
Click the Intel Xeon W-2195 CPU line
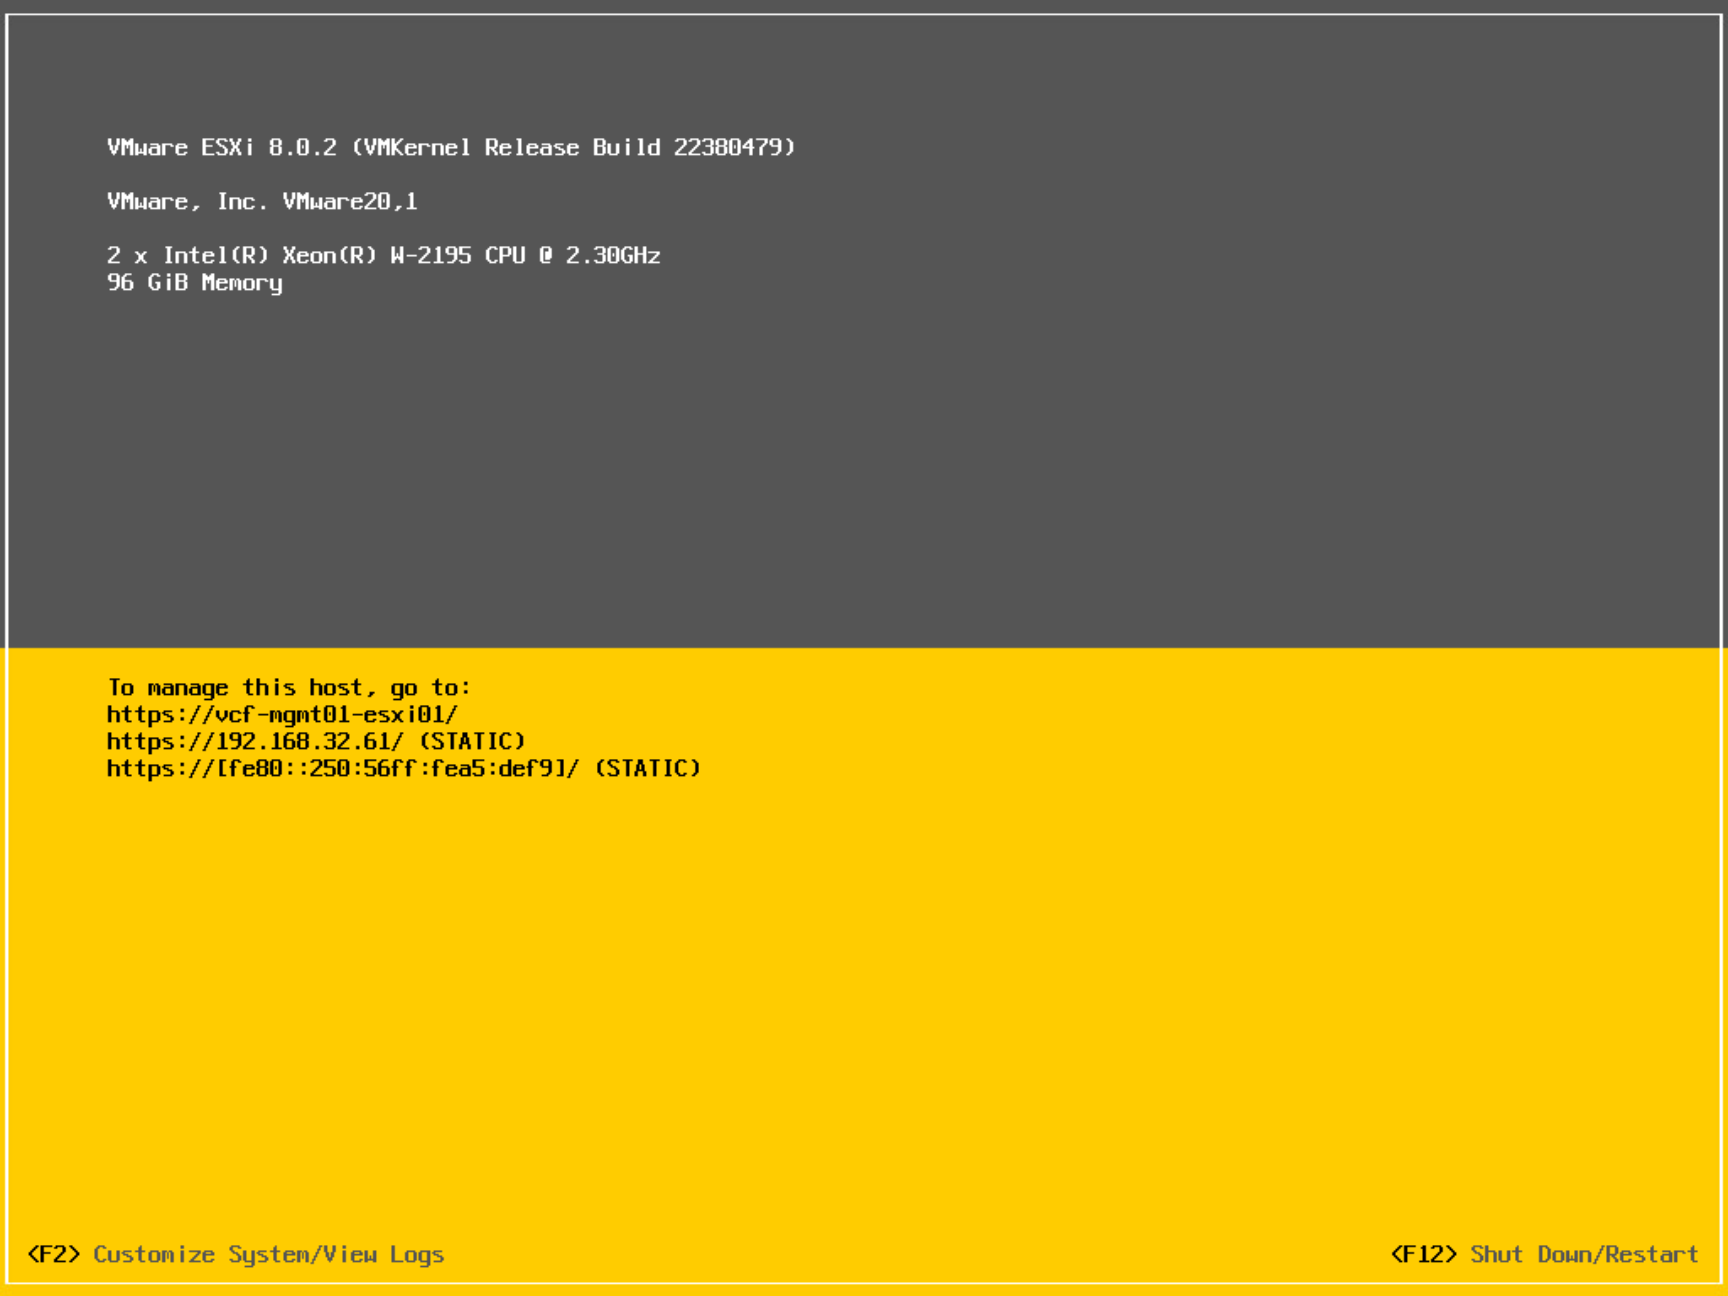pyautogui.click(x=383, y=255)
